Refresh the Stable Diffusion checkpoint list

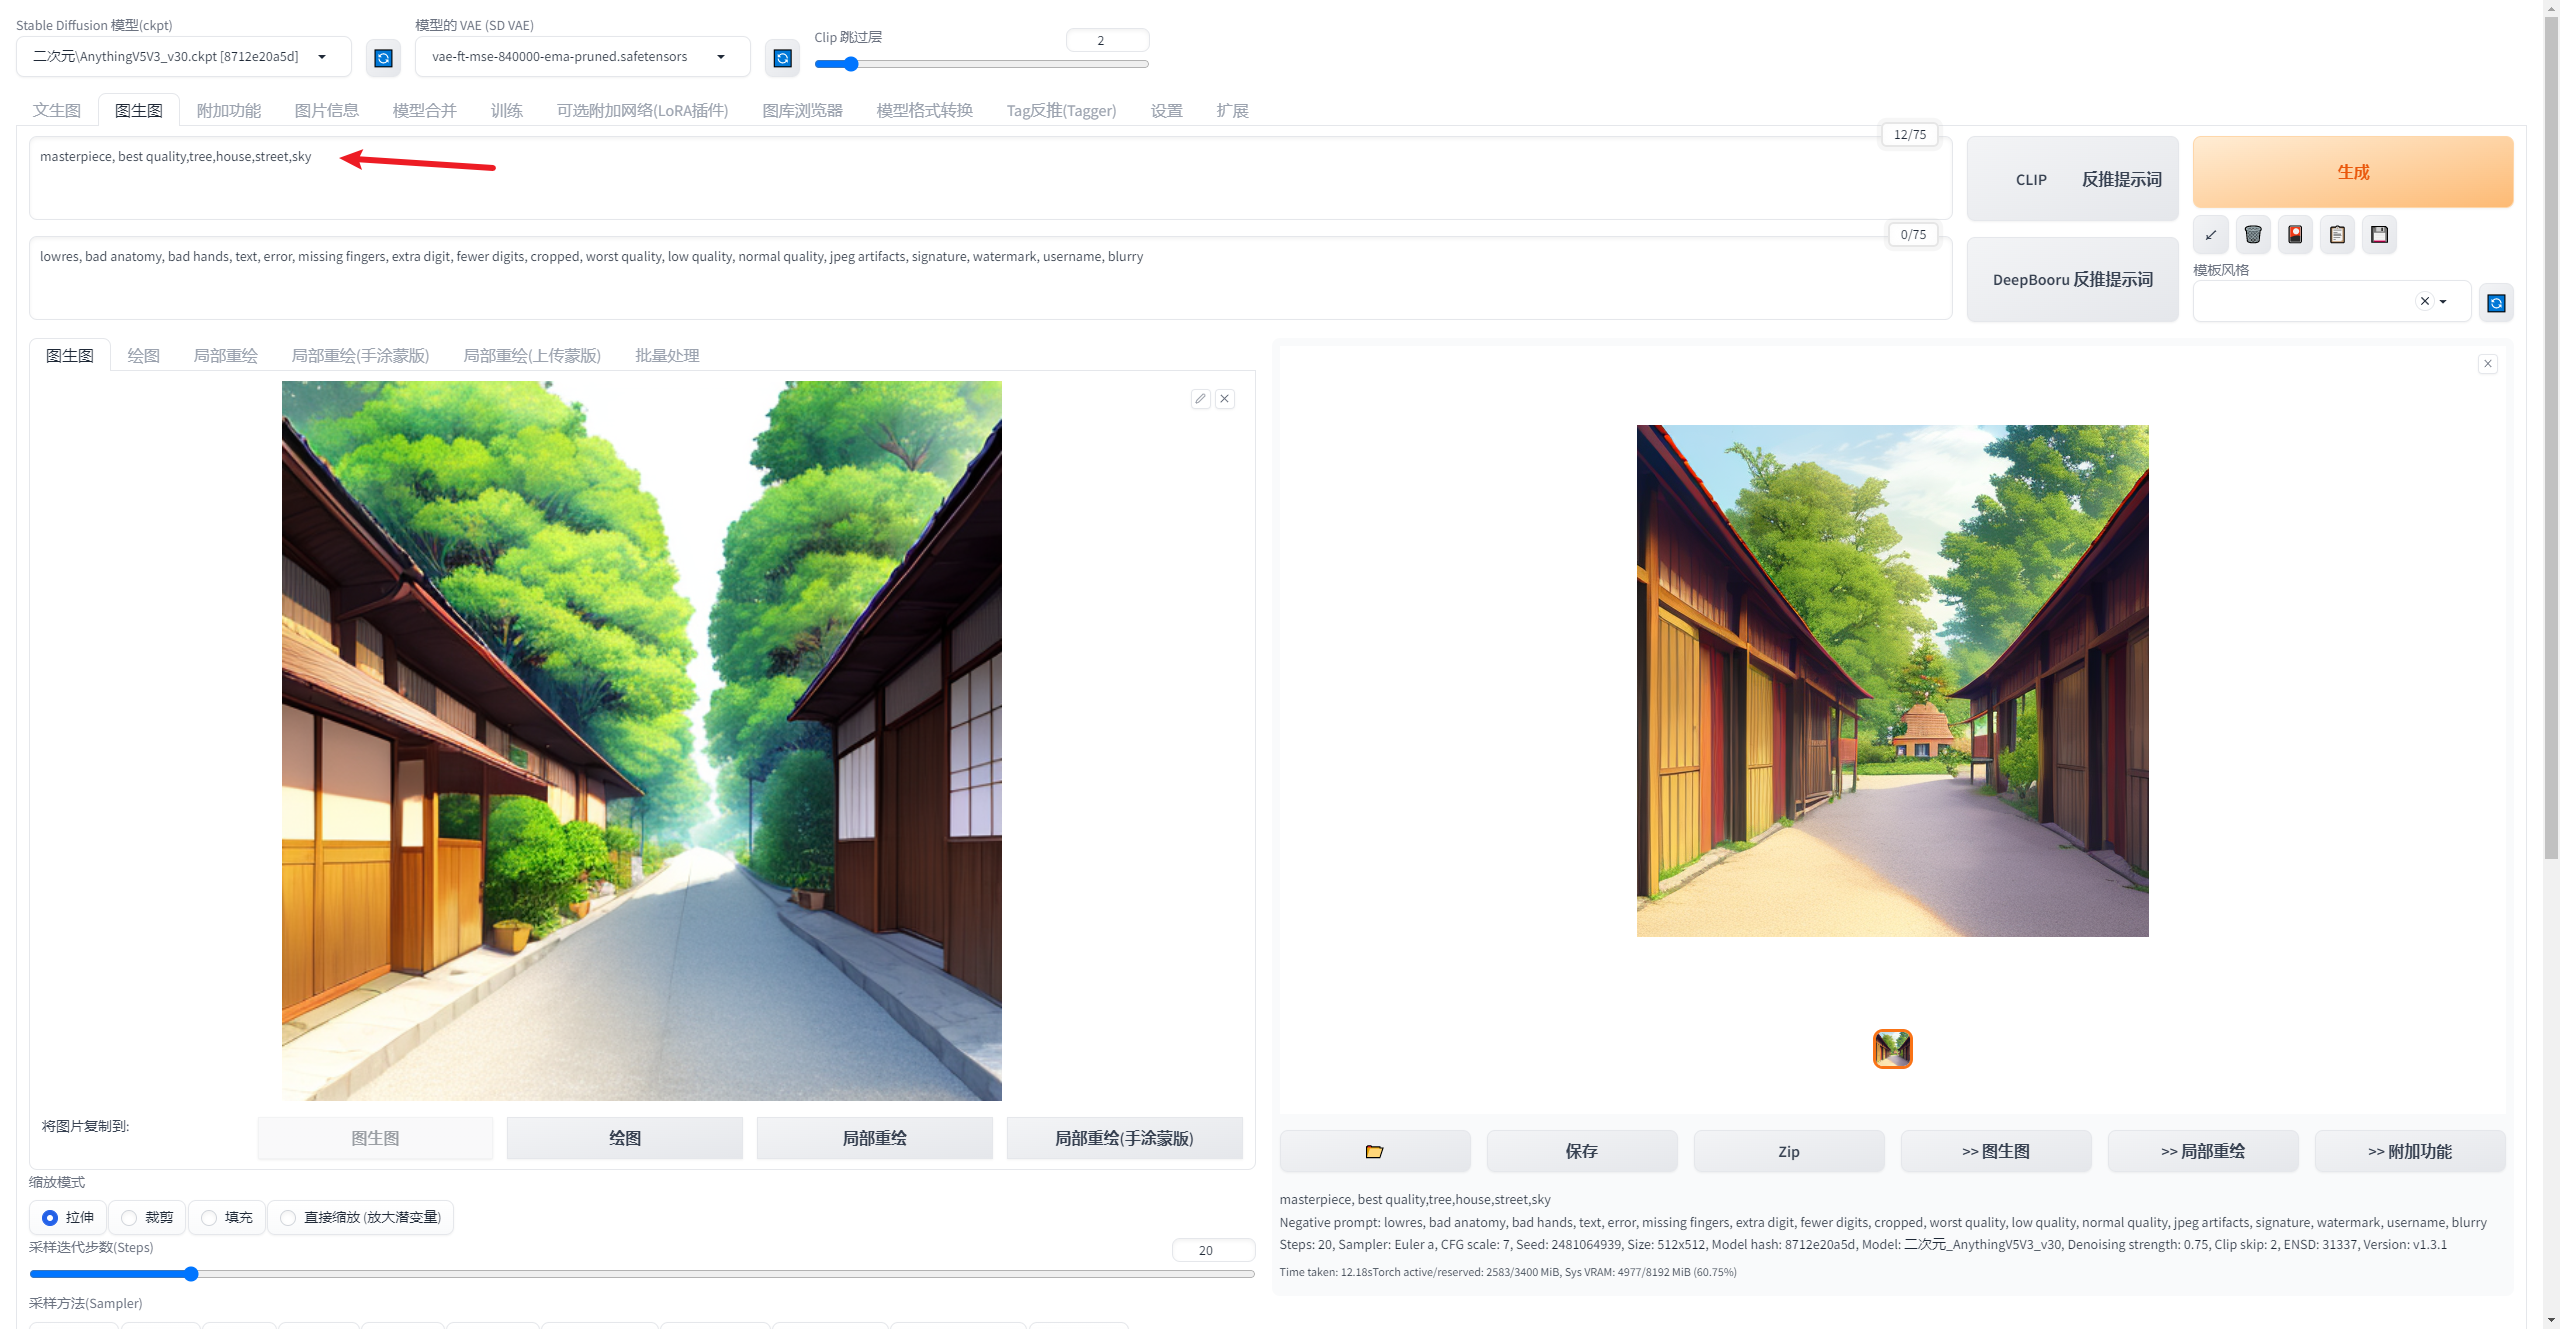383,58
